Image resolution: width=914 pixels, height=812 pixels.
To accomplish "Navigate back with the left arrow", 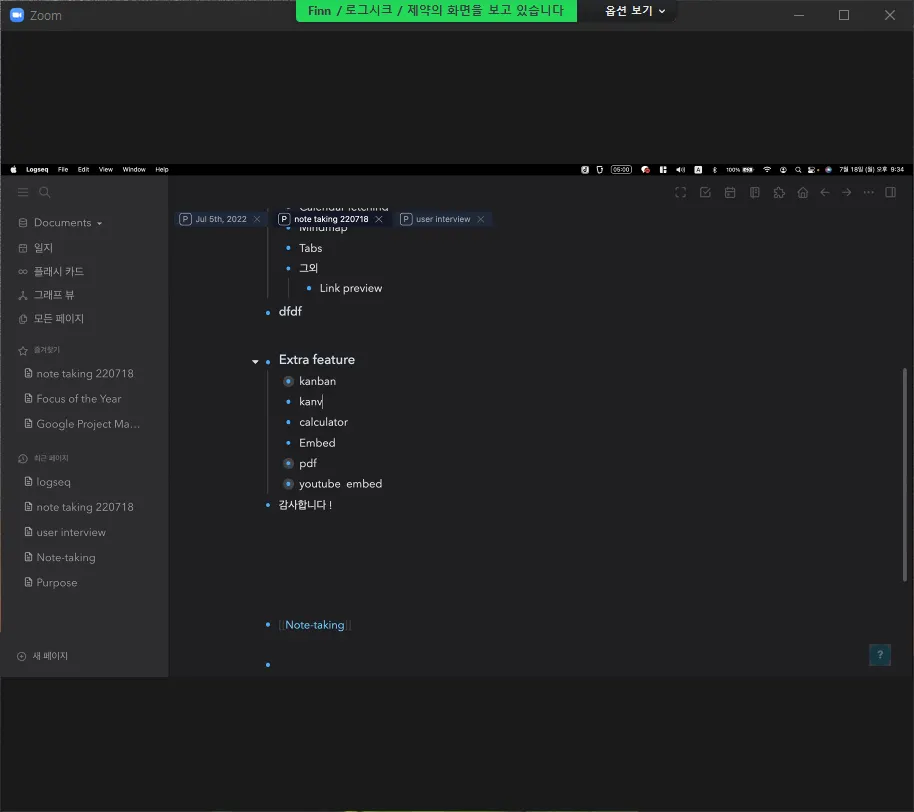I will pyautogui.click(x=825, y=192).
